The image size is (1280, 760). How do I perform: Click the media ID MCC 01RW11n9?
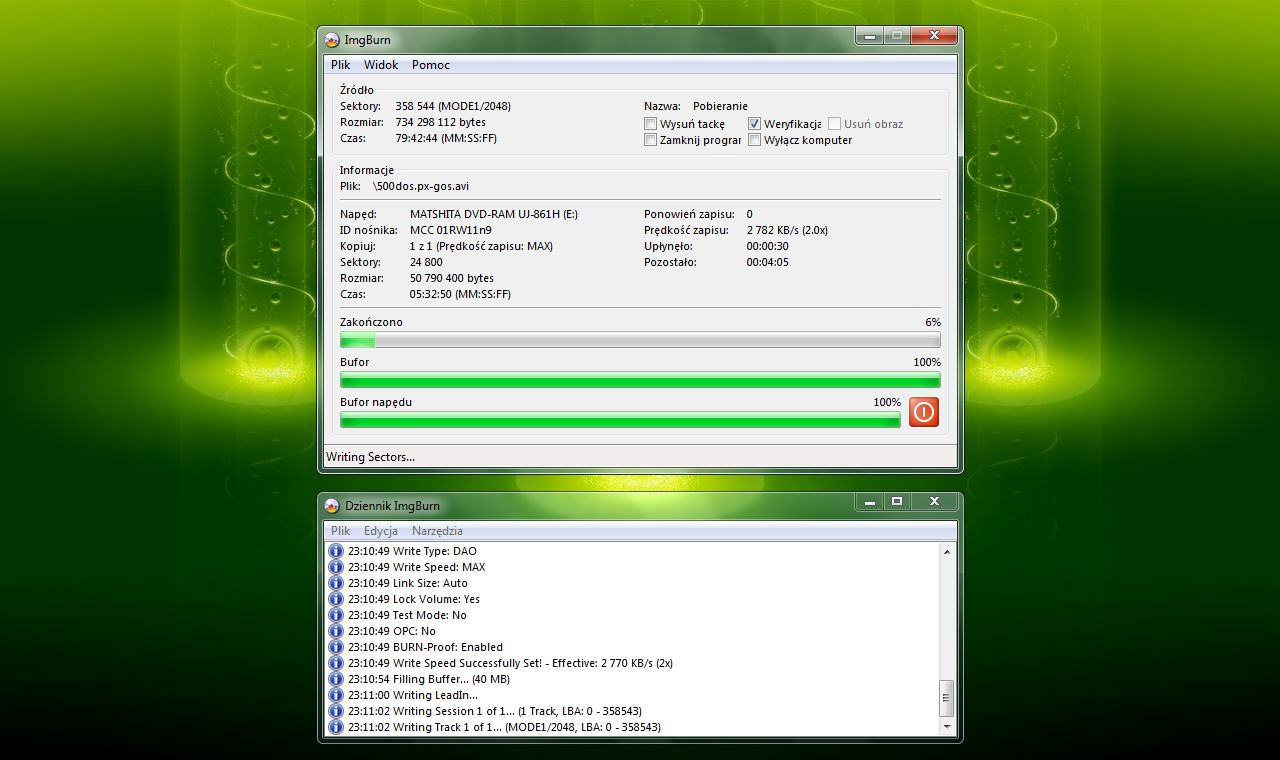(x=451, y=230)
